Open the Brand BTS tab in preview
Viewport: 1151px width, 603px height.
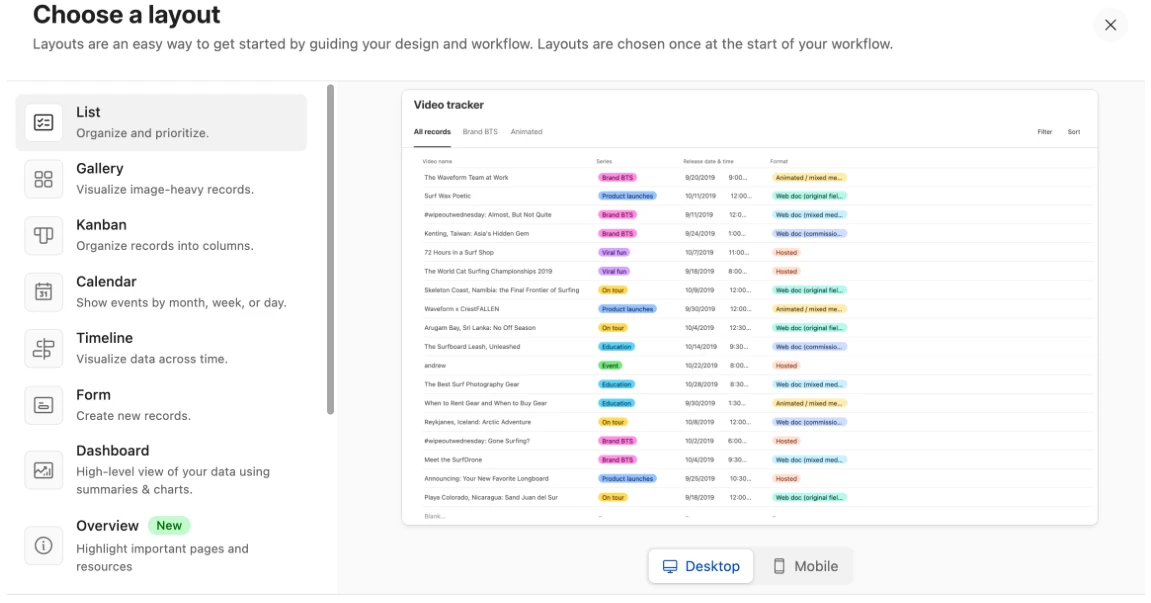click(480, 132)
